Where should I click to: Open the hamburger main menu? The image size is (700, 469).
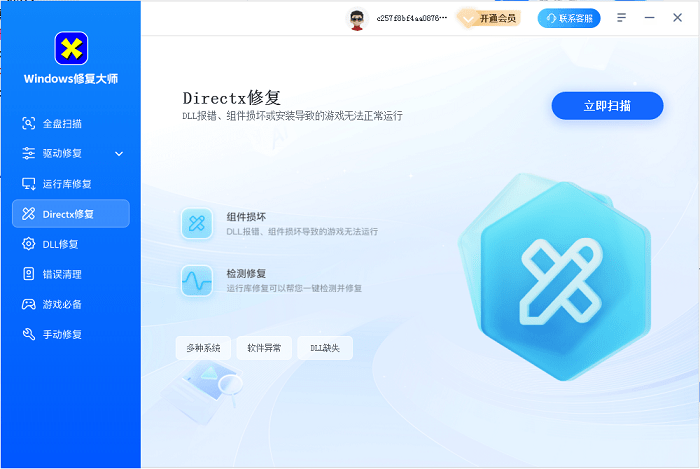[x=622, y=18]
